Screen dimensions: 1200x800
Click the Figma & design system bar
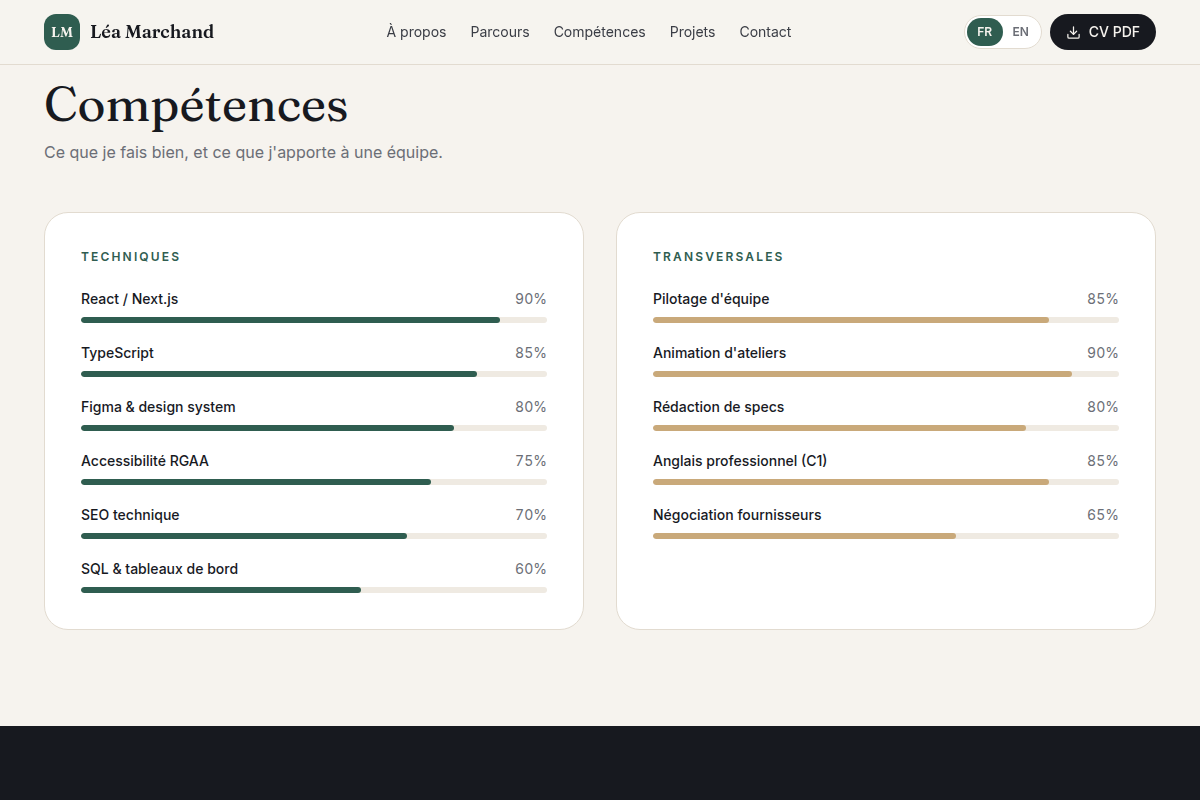(314, 428)
